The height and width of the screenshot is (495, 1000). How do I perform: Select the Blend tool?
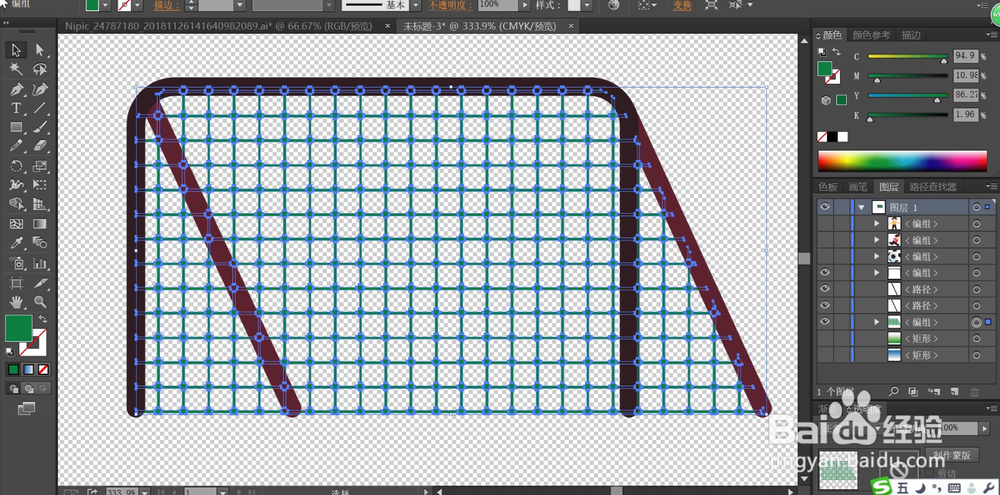coord(40,243)
